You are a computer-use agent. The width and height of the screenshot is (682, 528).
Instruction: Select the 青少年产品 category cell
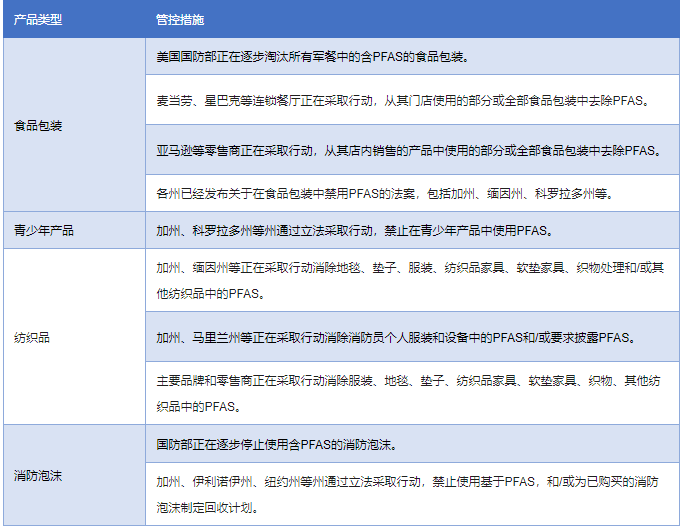pos(44,230)
